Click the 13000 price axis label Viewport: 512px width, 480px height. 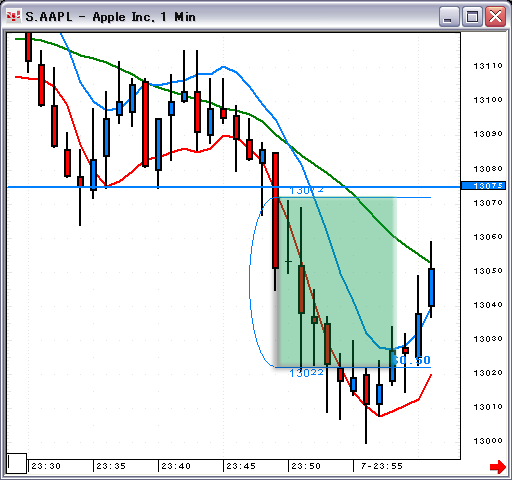pos(488,441)
